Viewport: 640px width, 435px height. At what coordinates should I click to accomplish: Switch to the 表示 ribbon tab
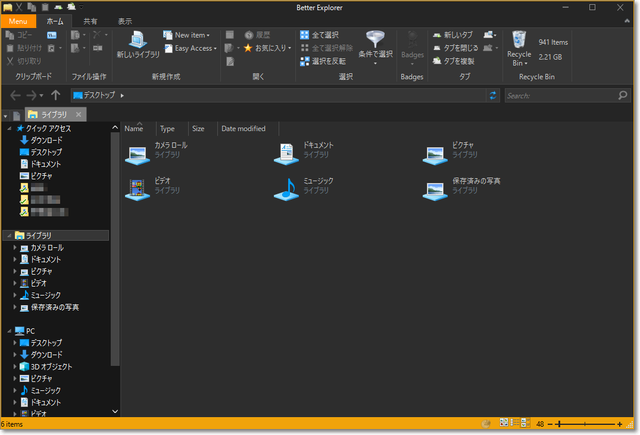pos(124,20)
